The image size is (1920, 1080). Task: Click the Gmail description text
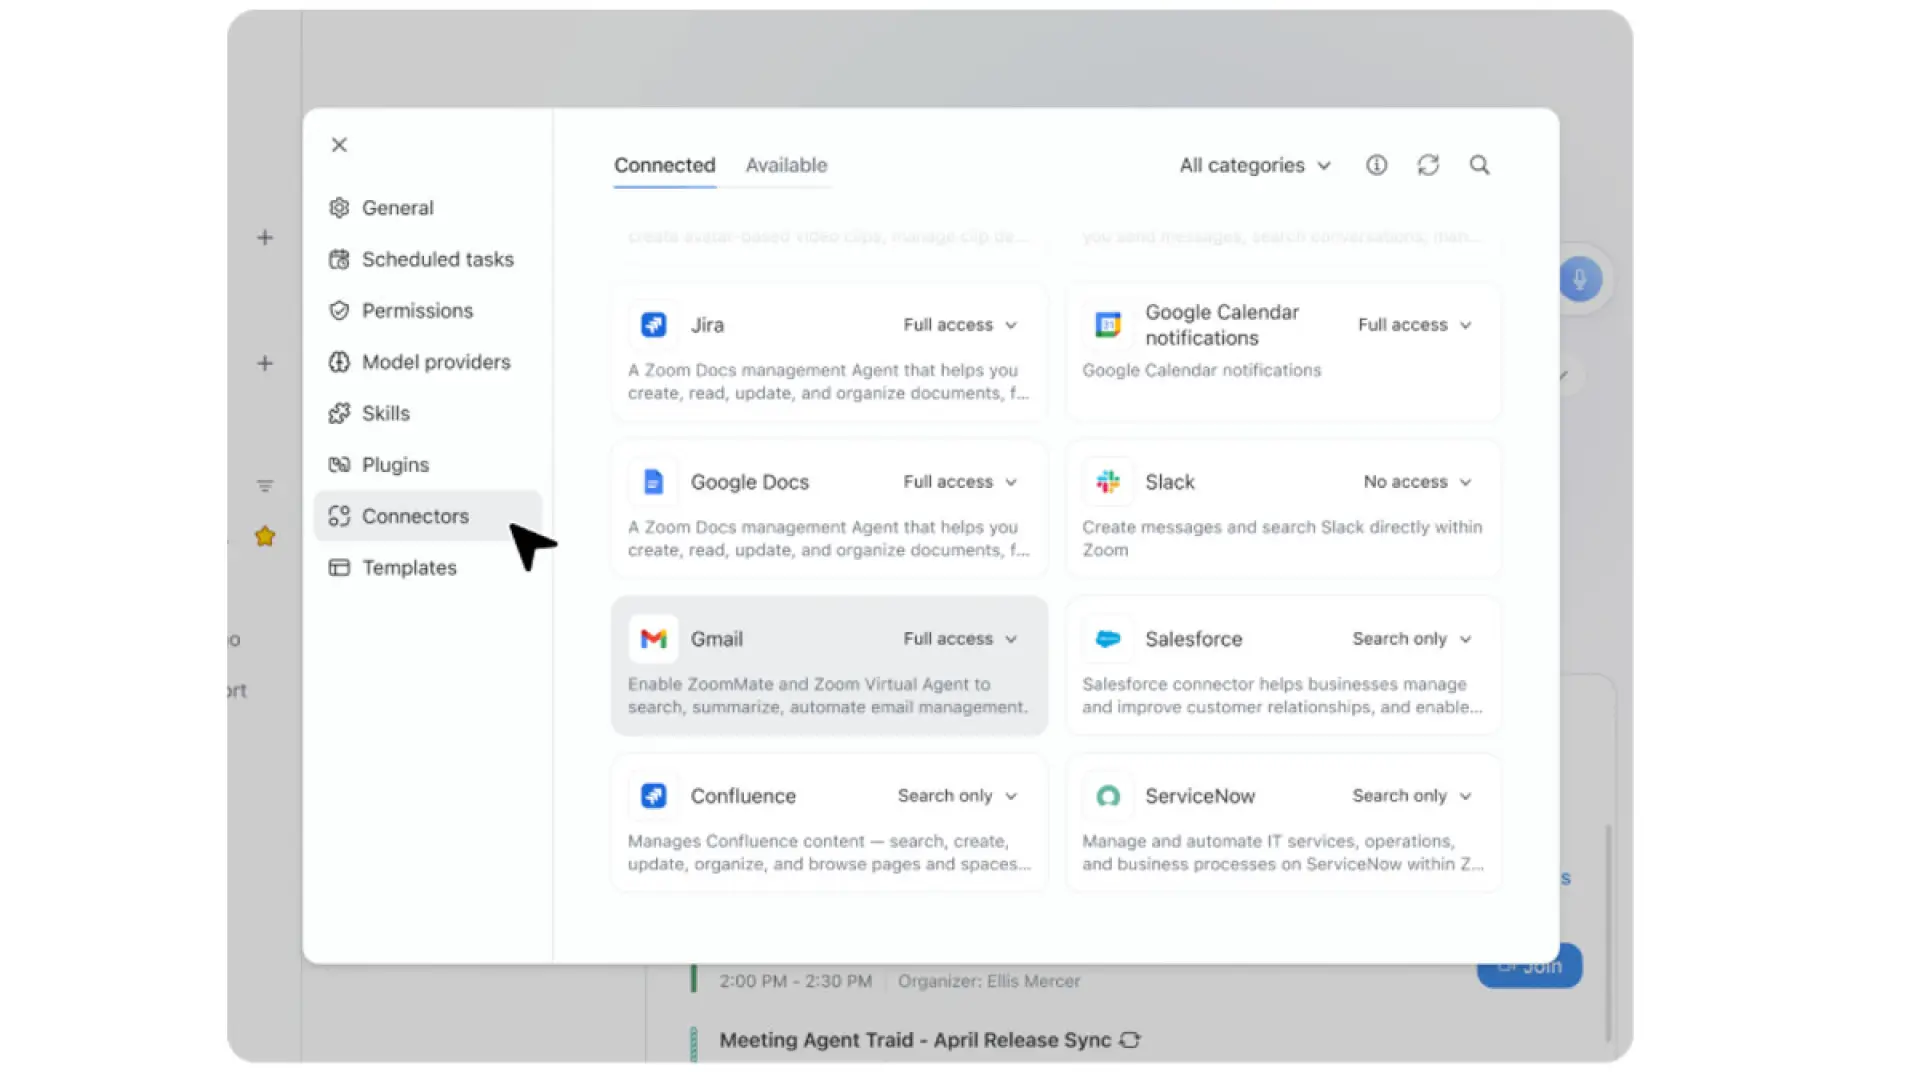828,696
